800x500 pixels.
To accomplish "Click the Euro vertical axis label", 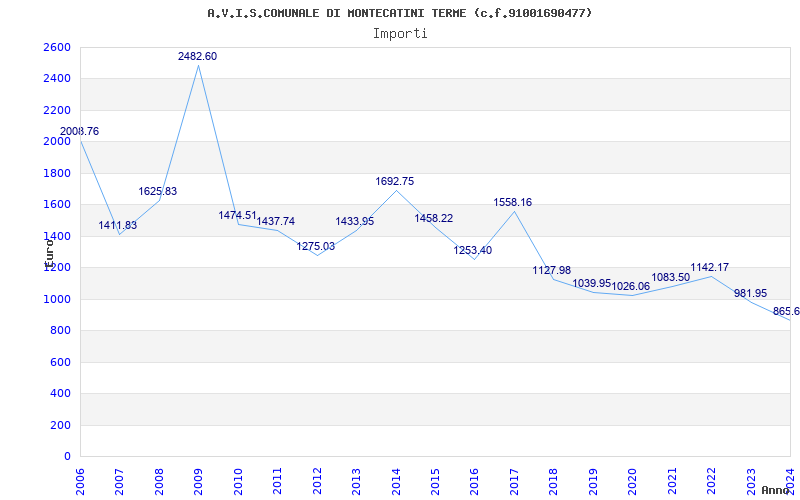I will tap(48, 254).
